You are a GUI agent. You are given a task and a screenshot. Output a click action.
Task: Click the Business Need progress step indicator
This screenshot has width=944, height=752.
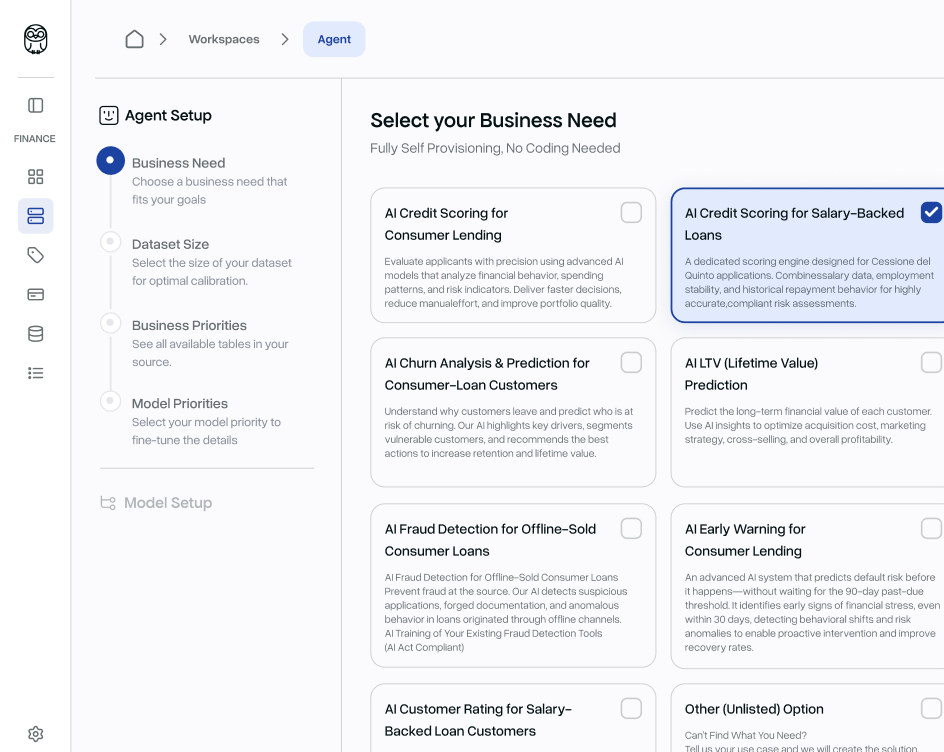[110, 160]
